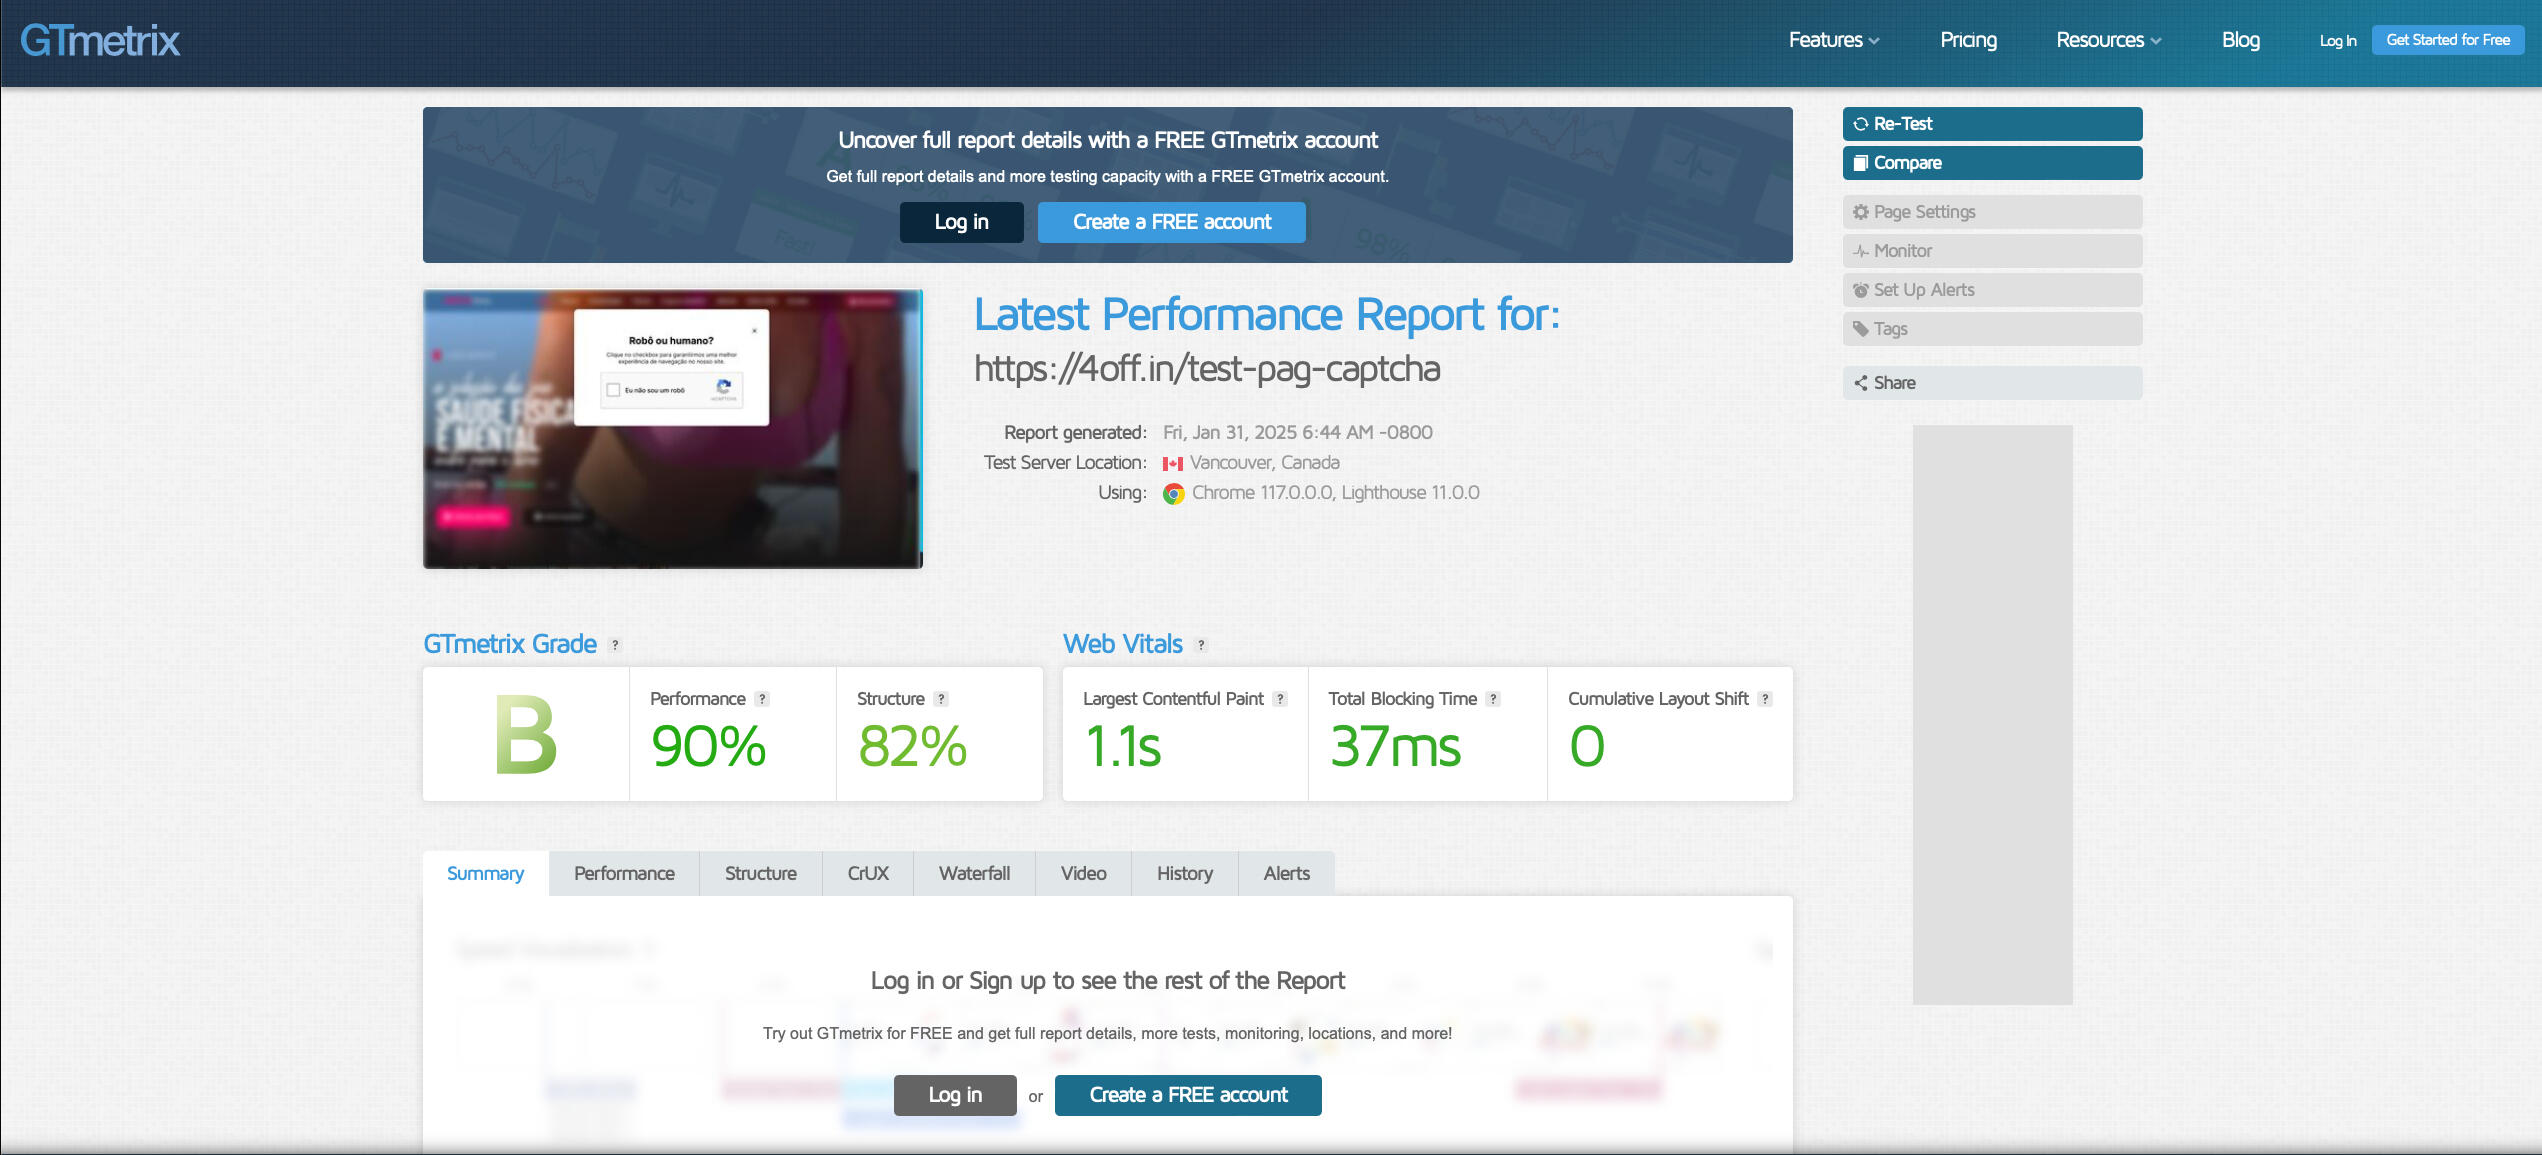This screenshot has width=2542, height=1155.
Task: Click the Set Up Alerts alarm icon
Action: tap(1860, 290)
